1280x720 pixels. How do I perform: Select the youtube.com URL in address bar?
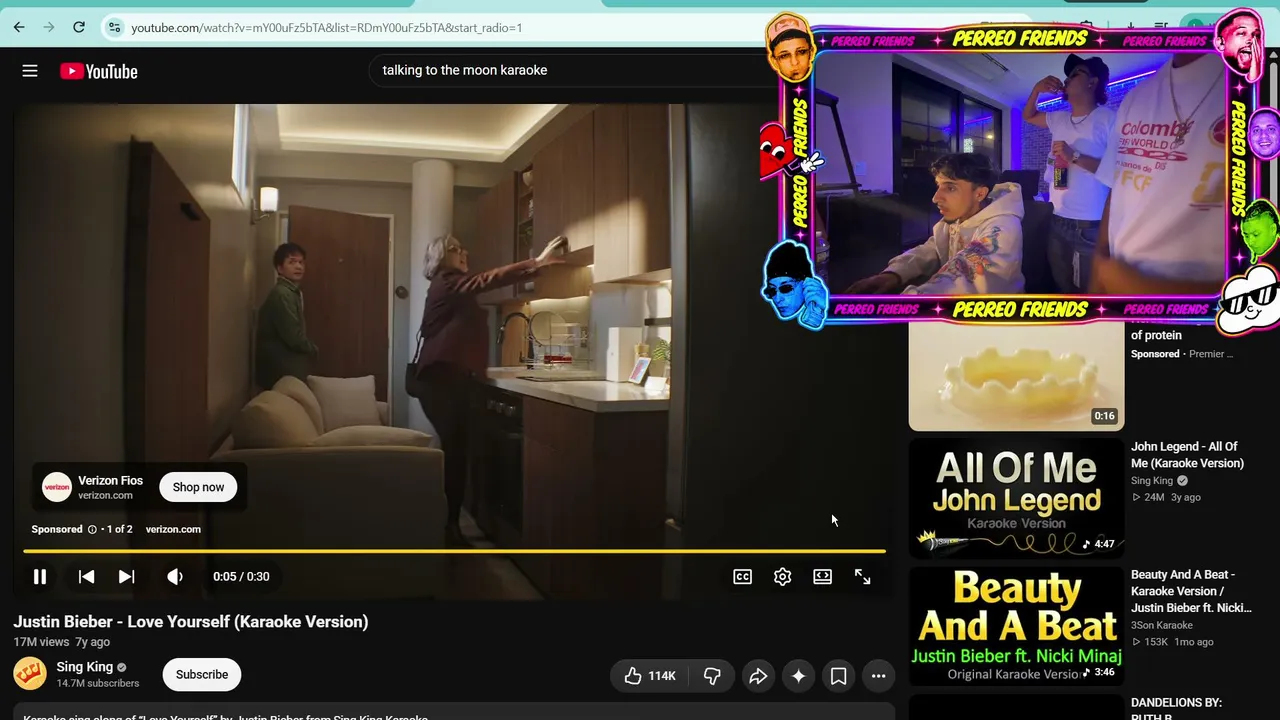(327, 28)
